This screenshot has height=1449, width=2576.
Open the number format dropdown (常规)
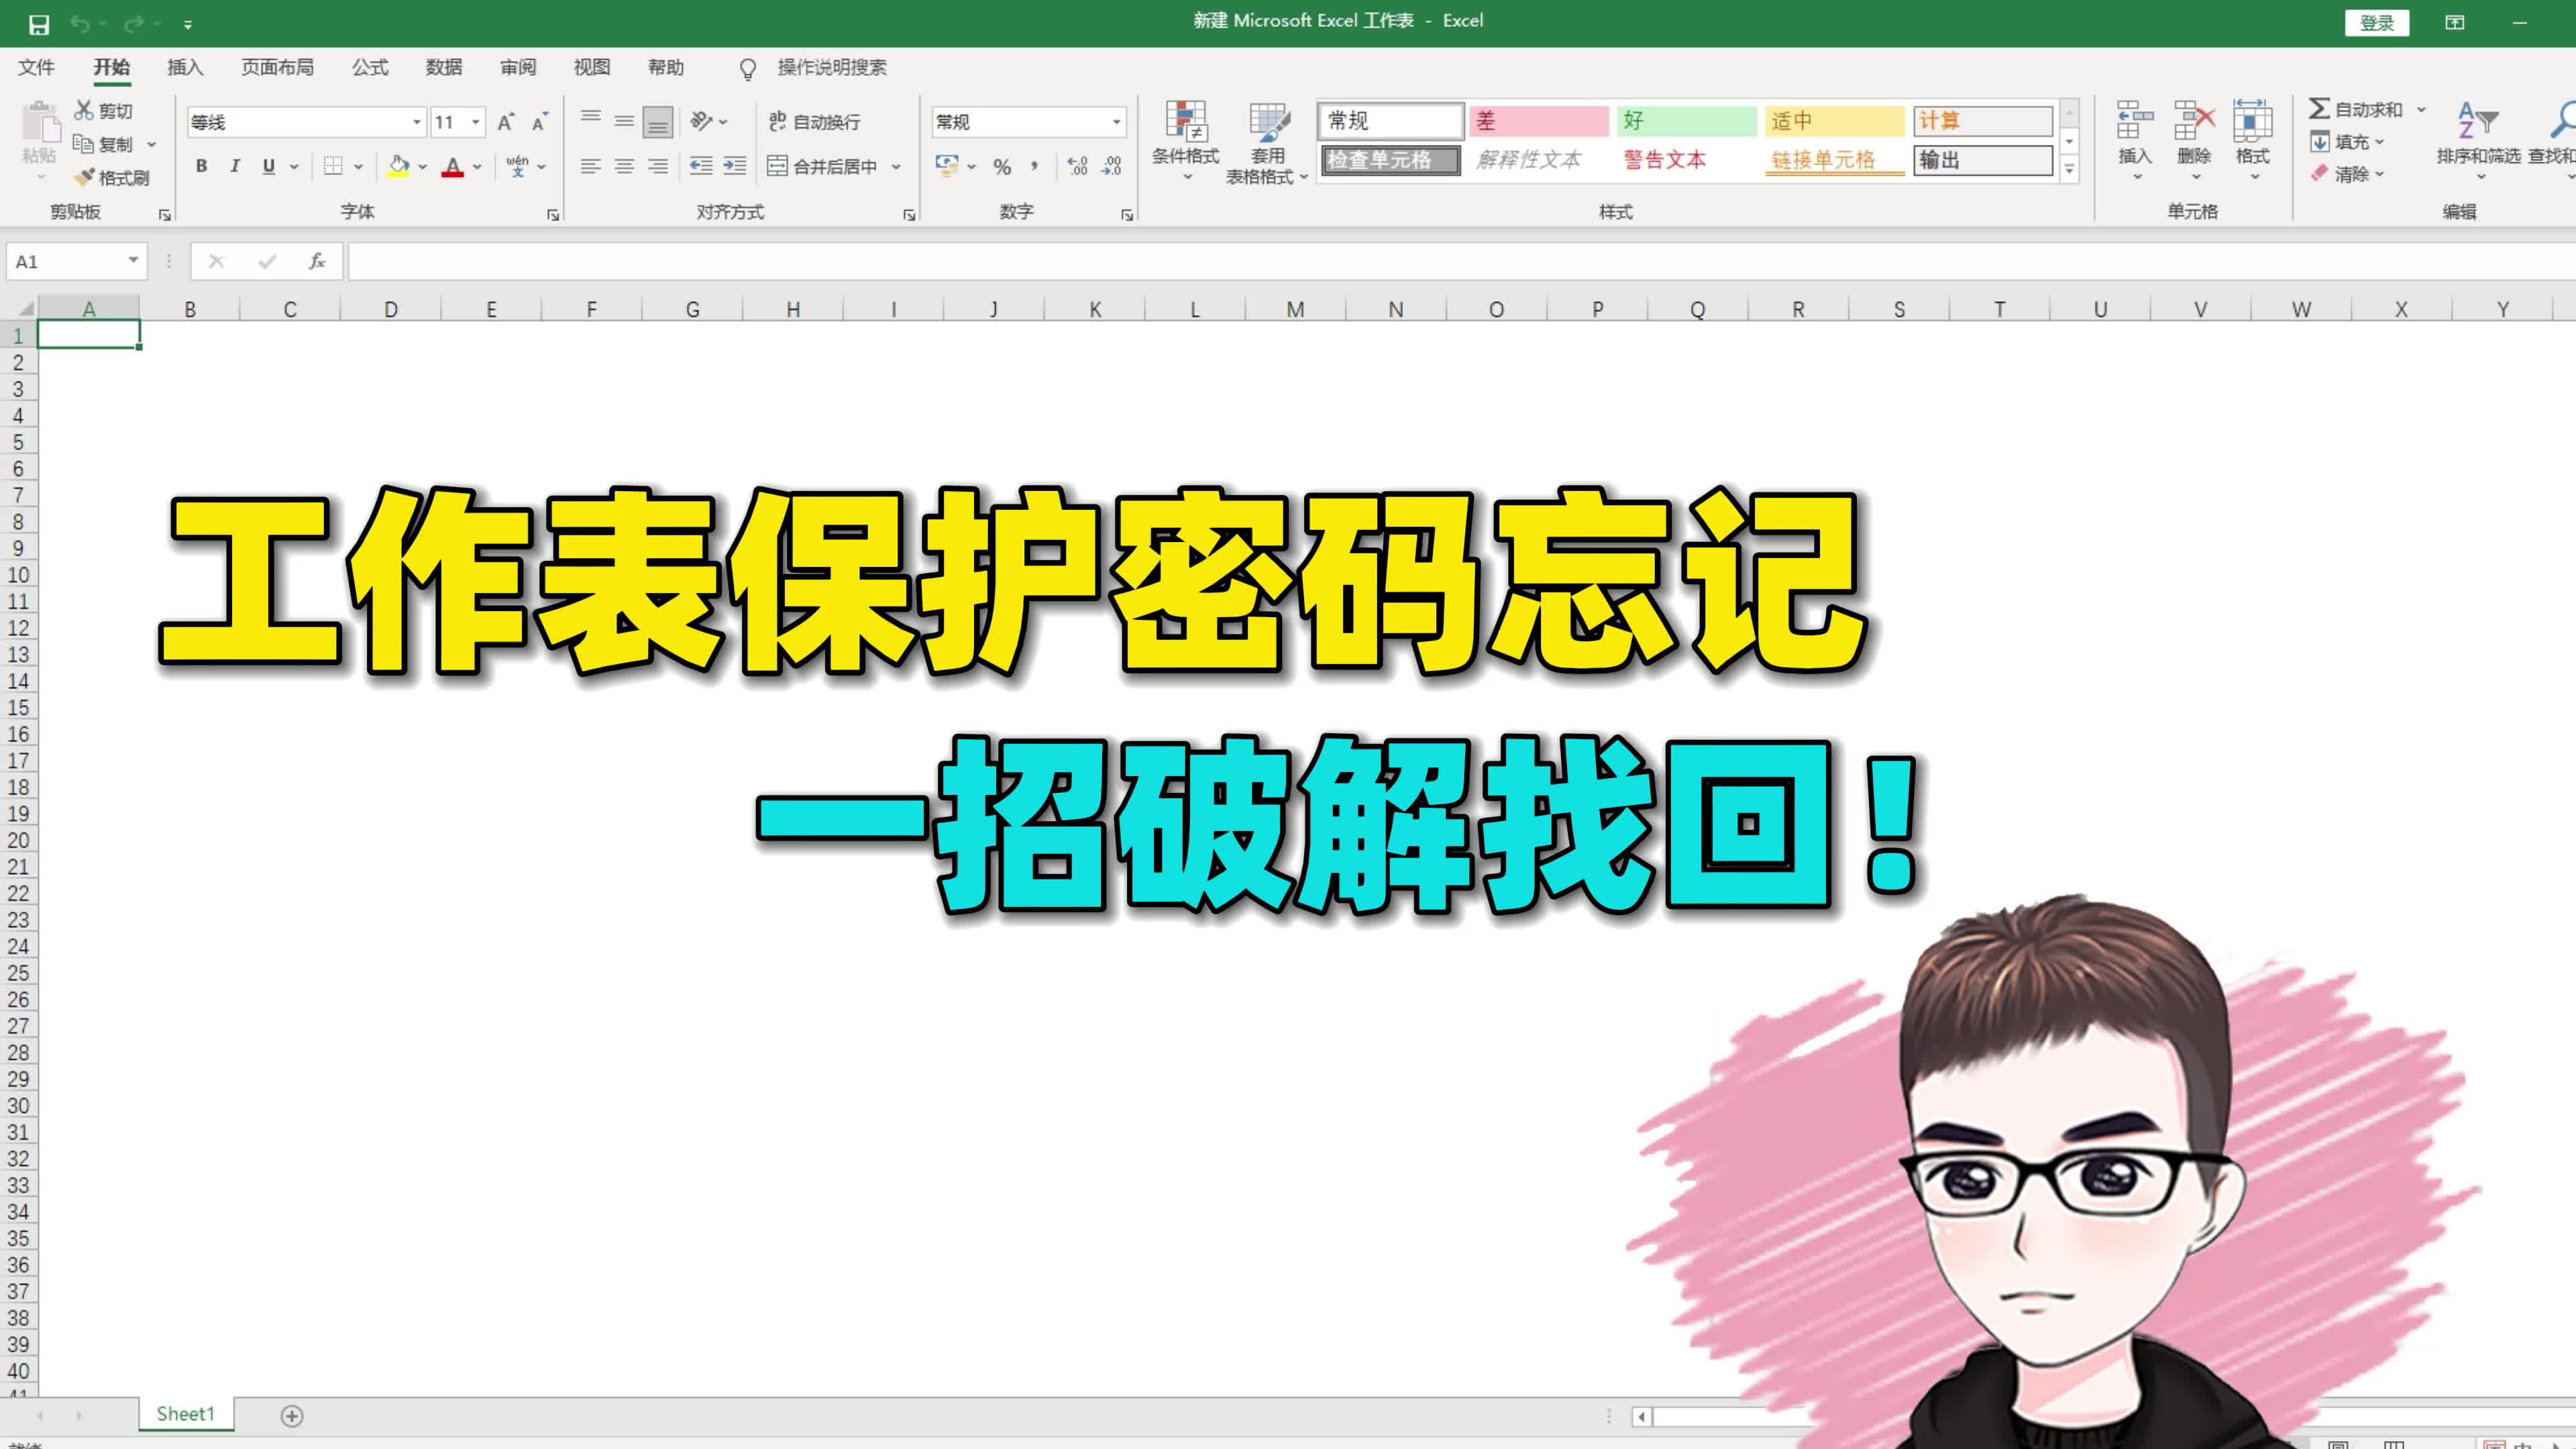click(1116, 122)
